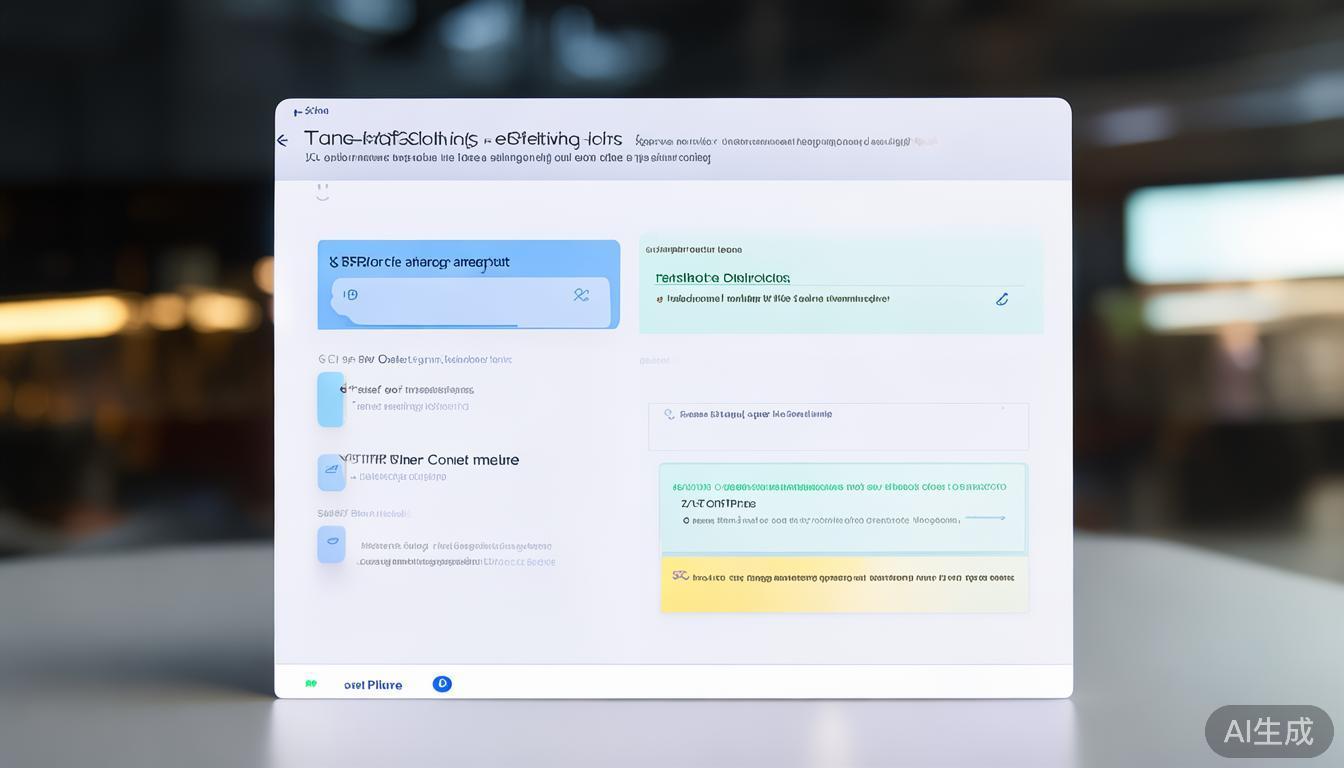Click the back arrow beside the page title
This screenshot has width=1344, height=768.
tap(282, 141)
